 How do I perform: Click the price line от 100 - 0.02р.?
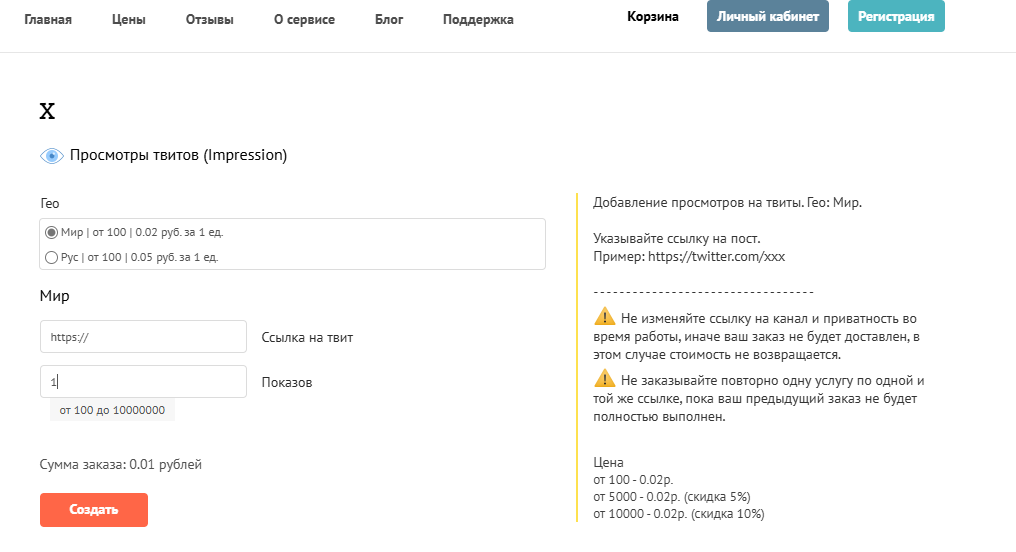pos(633,480)
